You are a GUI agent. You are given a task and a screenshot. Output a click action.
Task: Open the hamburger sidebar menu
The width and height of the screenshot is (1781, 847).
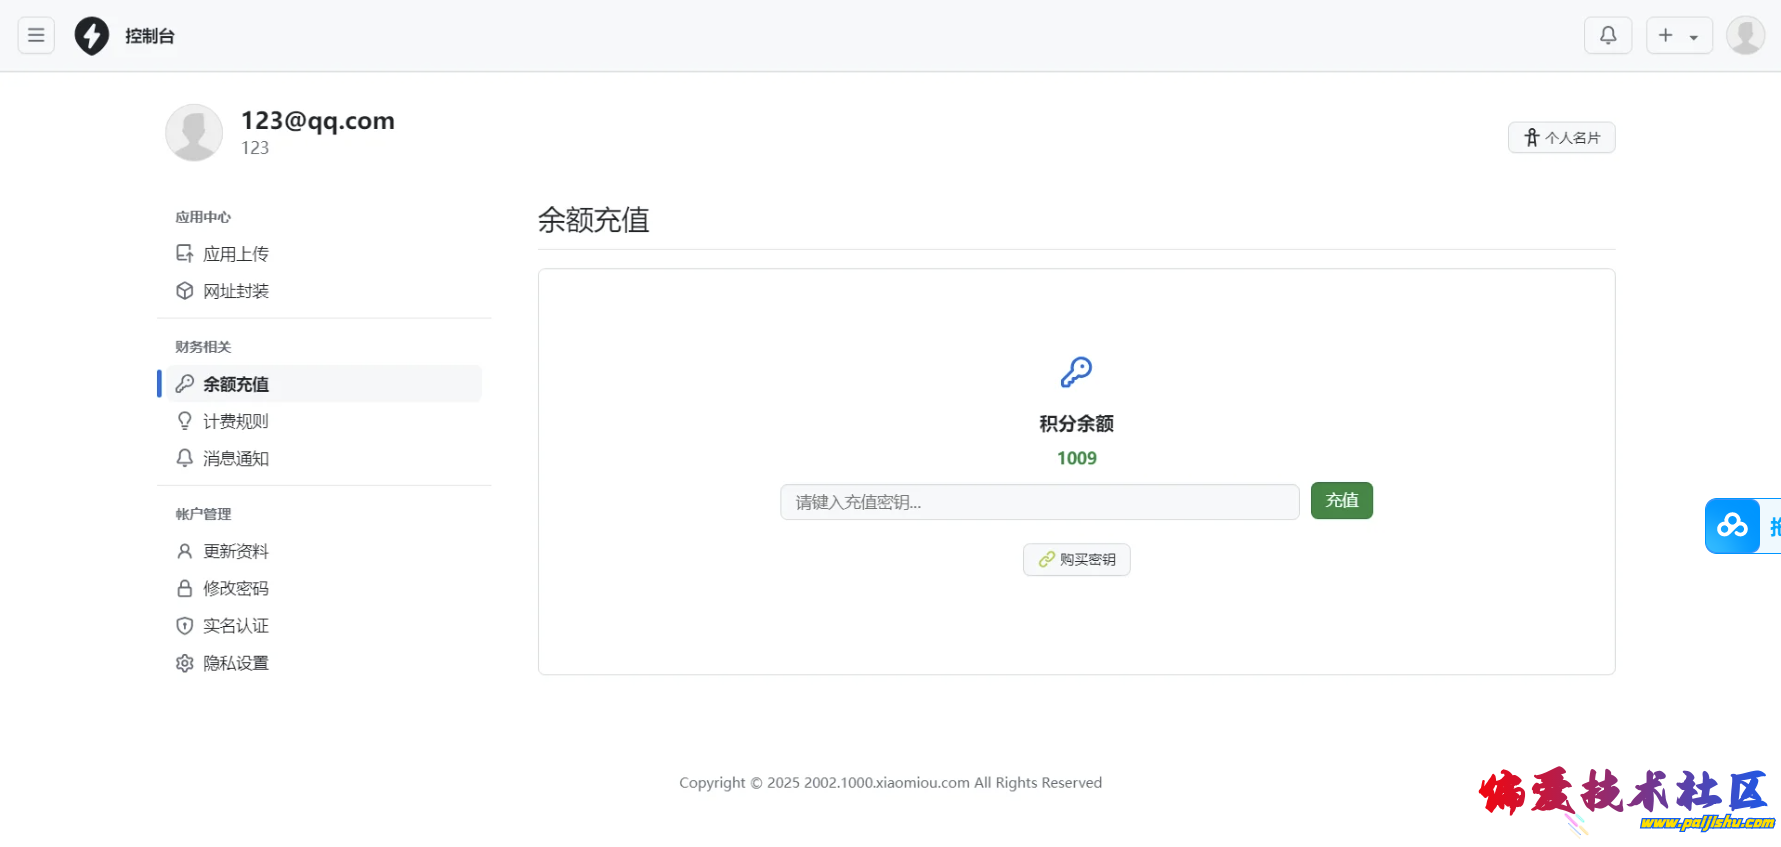[36, 36]
